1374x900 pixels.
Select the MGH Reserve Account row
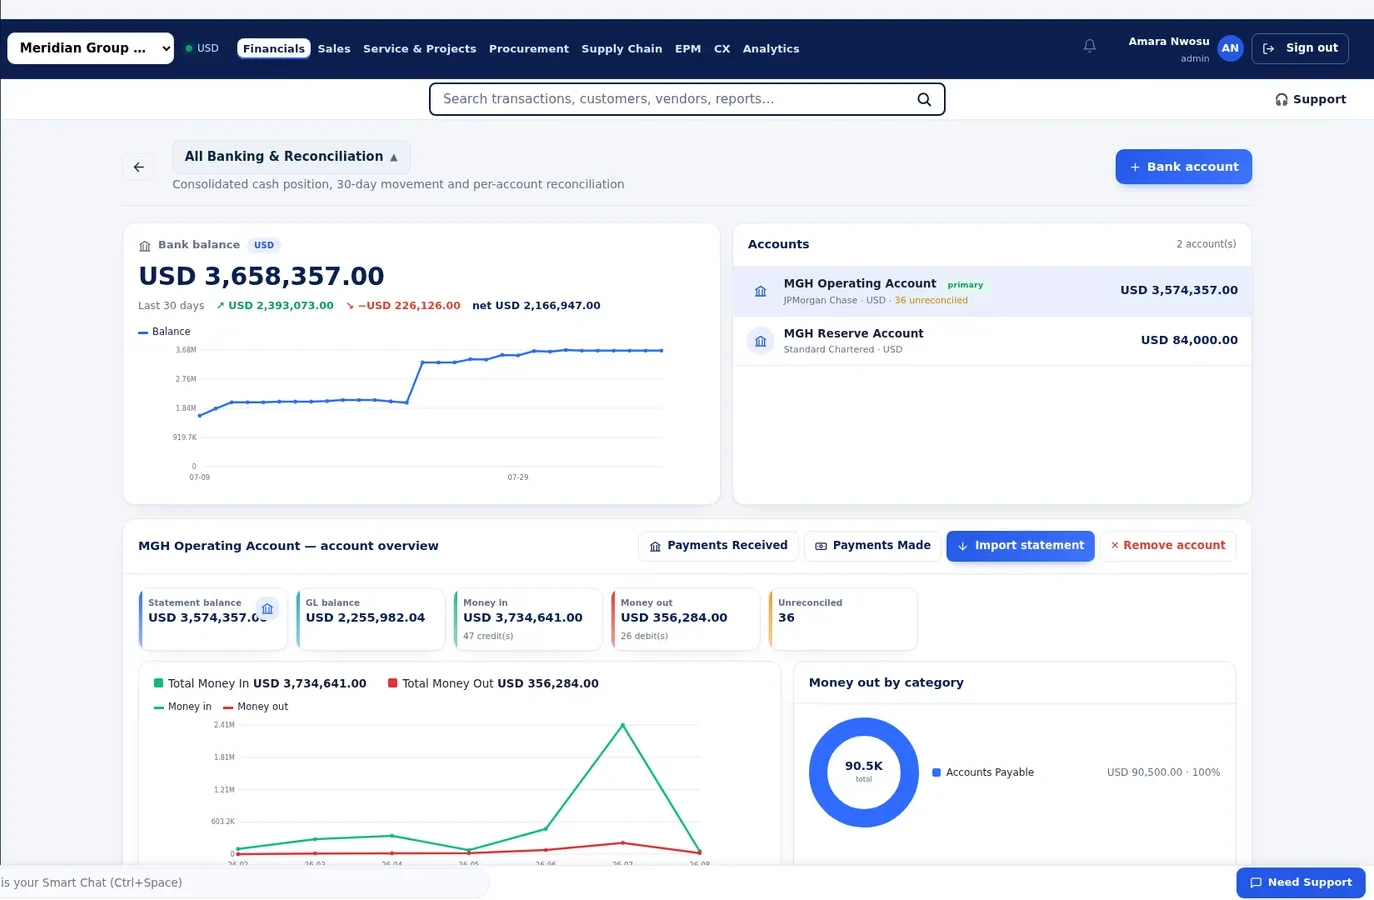coord(992,341)
